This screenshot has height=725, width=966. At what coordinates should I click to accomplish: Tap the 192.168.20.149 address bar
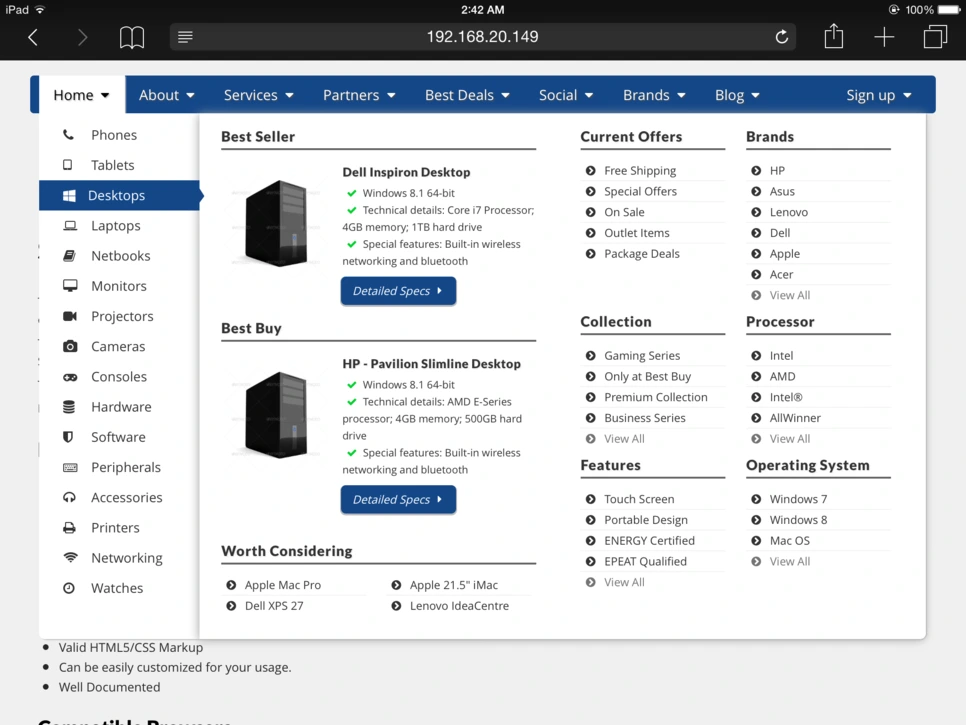(482, 37)
